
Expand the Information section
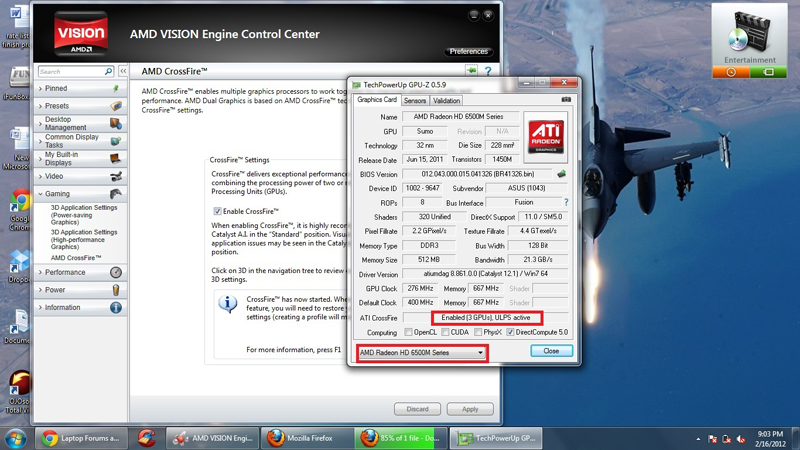[40, 308]
